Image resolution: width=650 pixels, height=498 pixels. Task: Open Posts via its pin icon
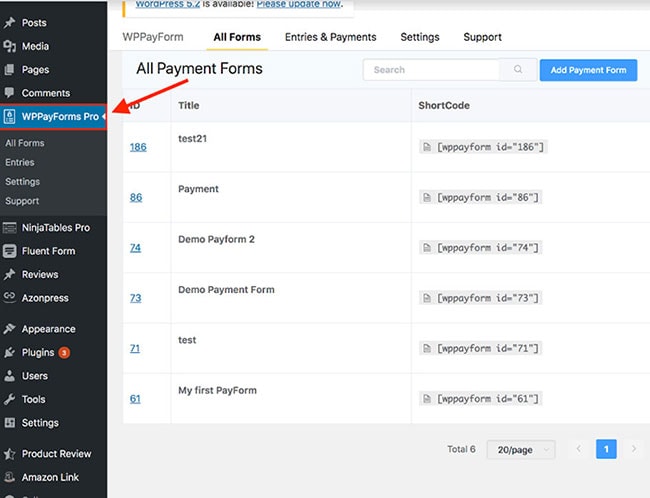tap(9, 22)
